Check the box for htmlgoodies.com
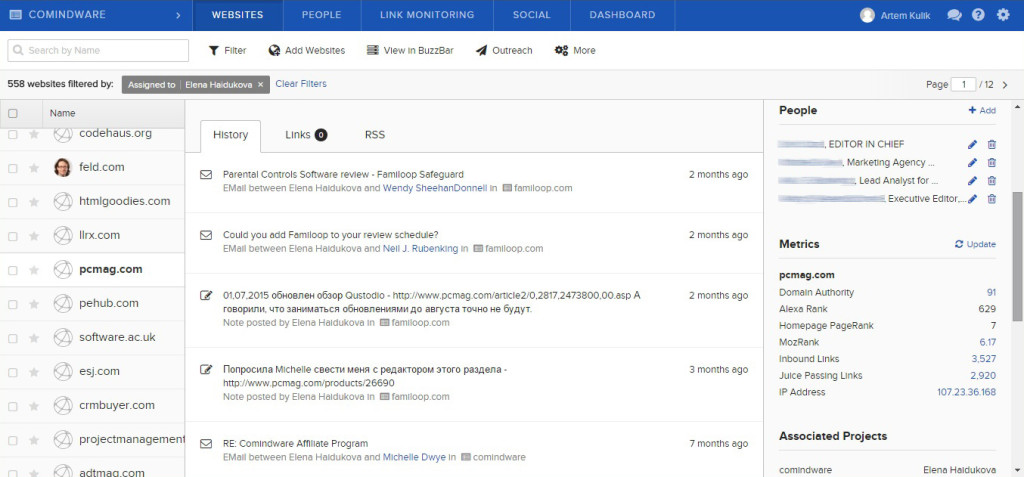 click(x=13, y=201)
